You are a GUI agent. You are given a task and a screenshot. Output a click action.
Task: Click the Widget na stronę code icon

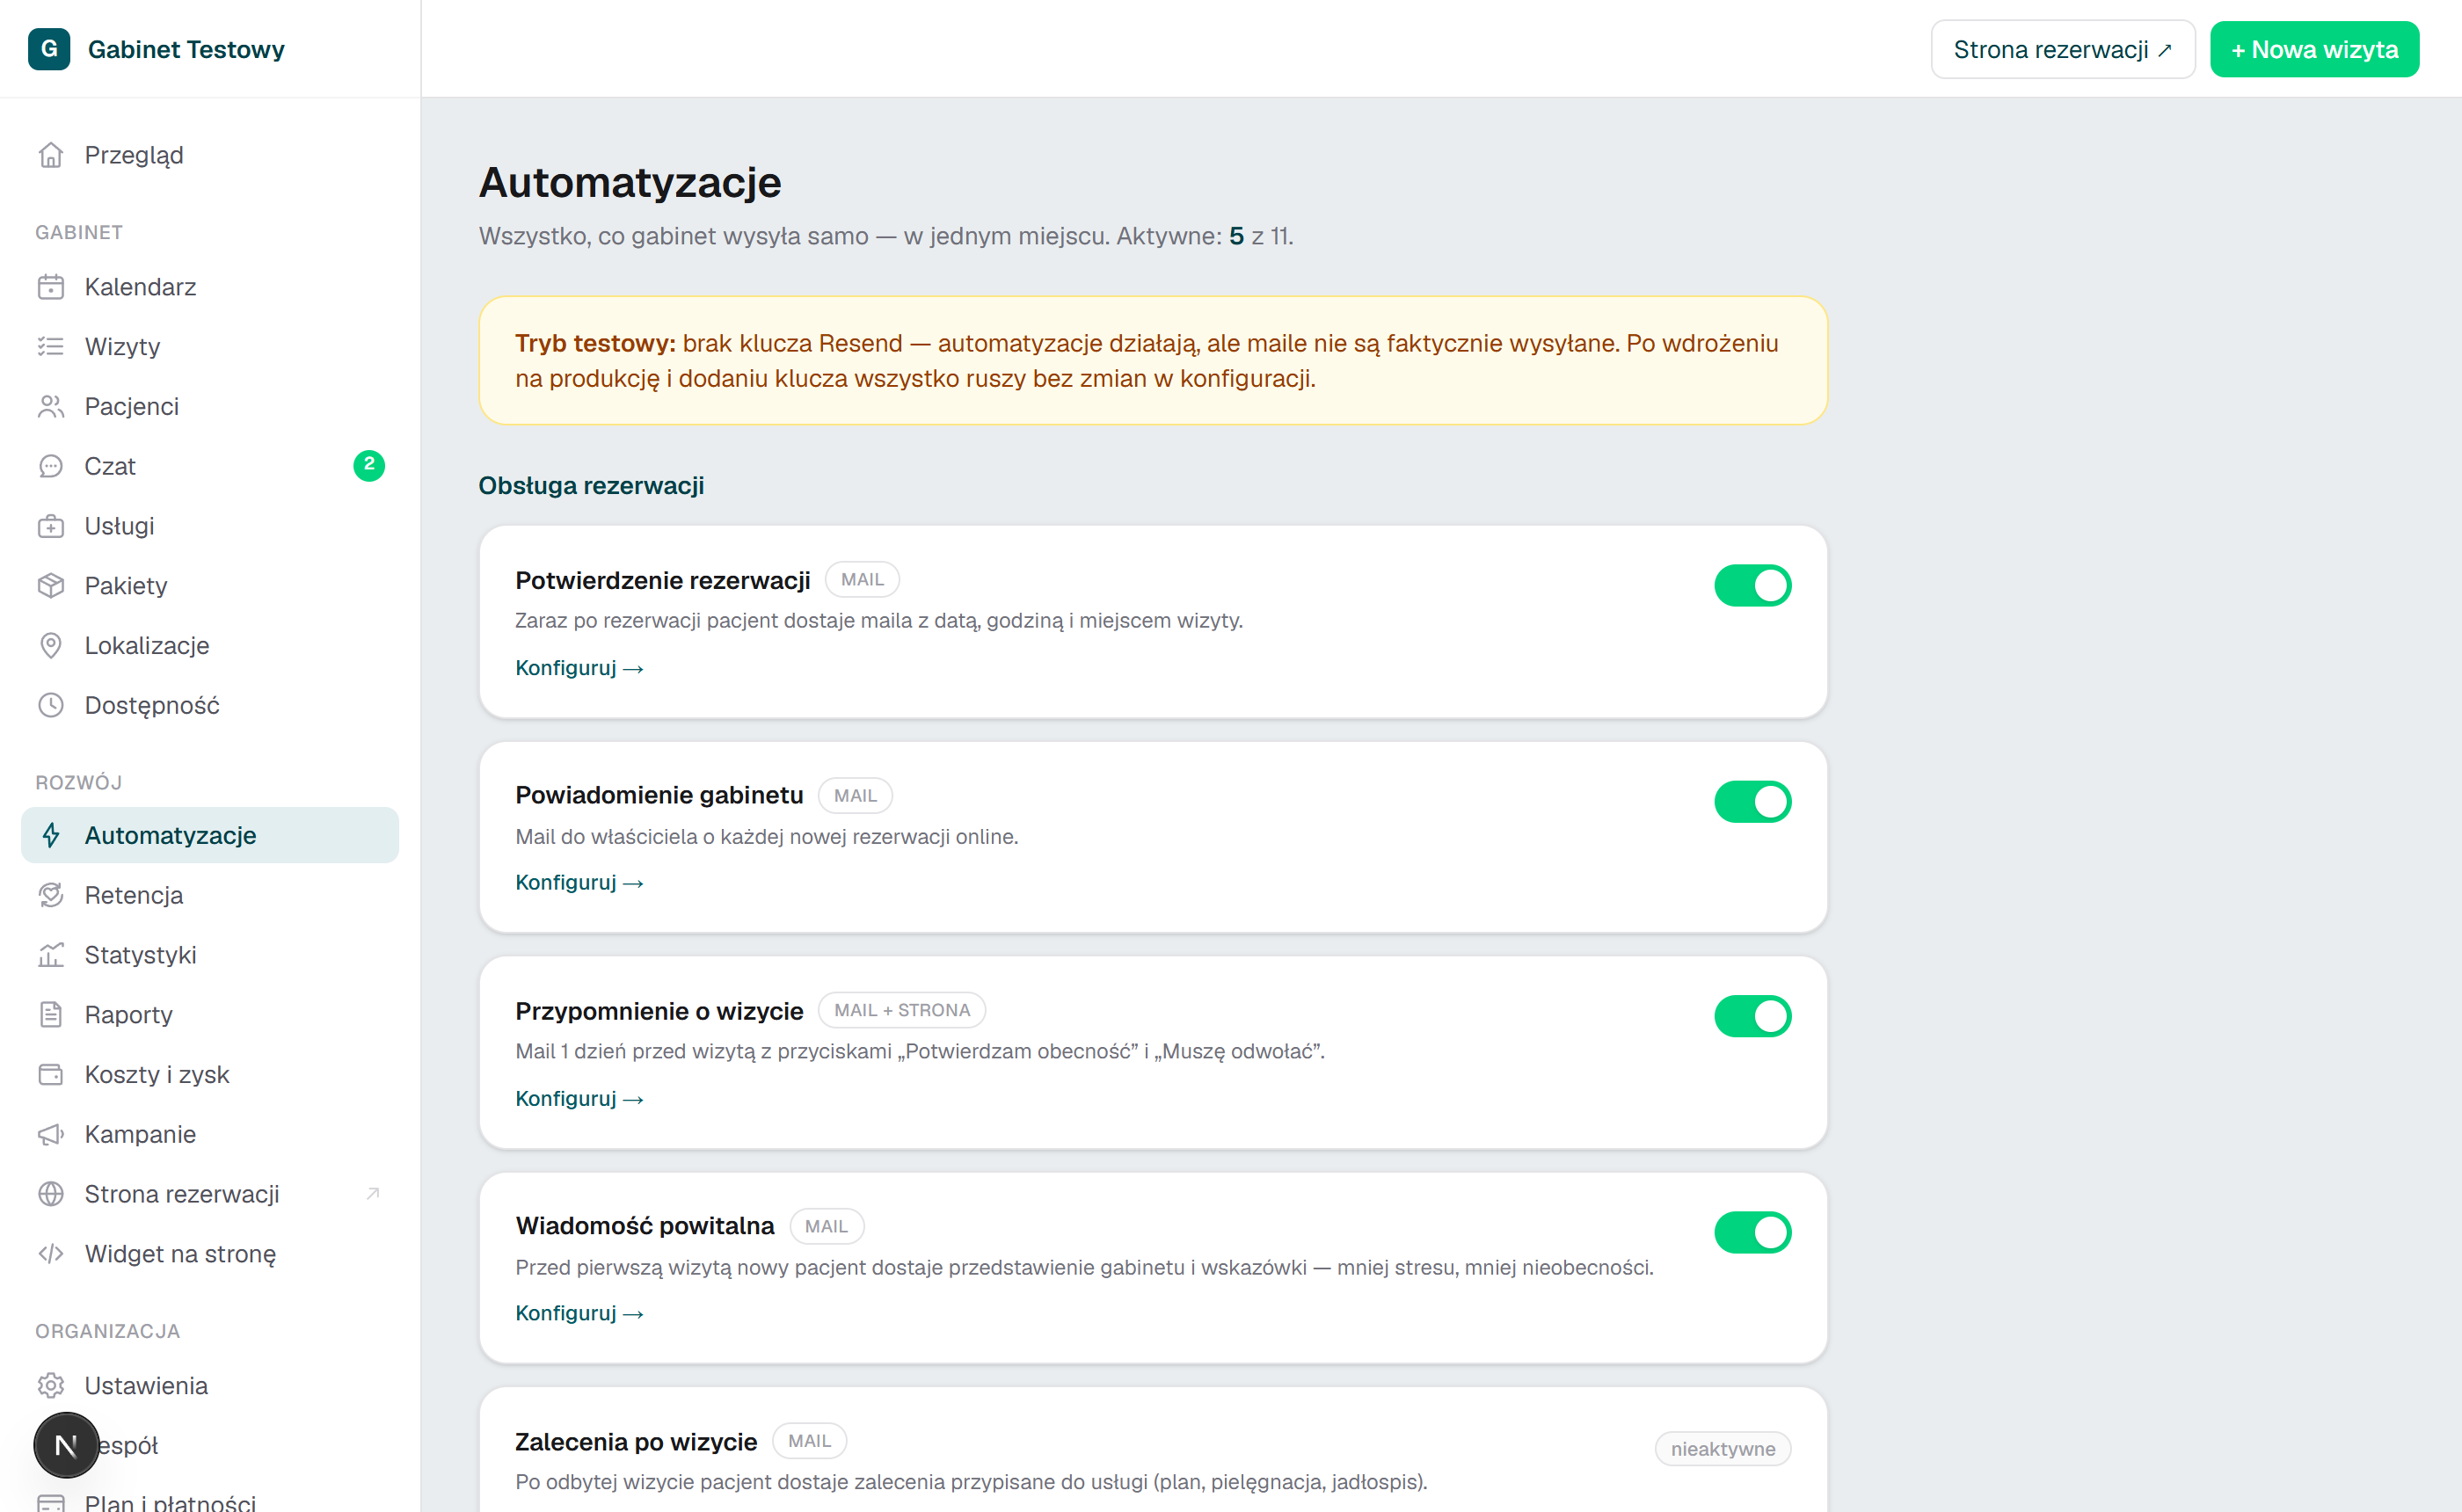click(x=51, y=1254)
